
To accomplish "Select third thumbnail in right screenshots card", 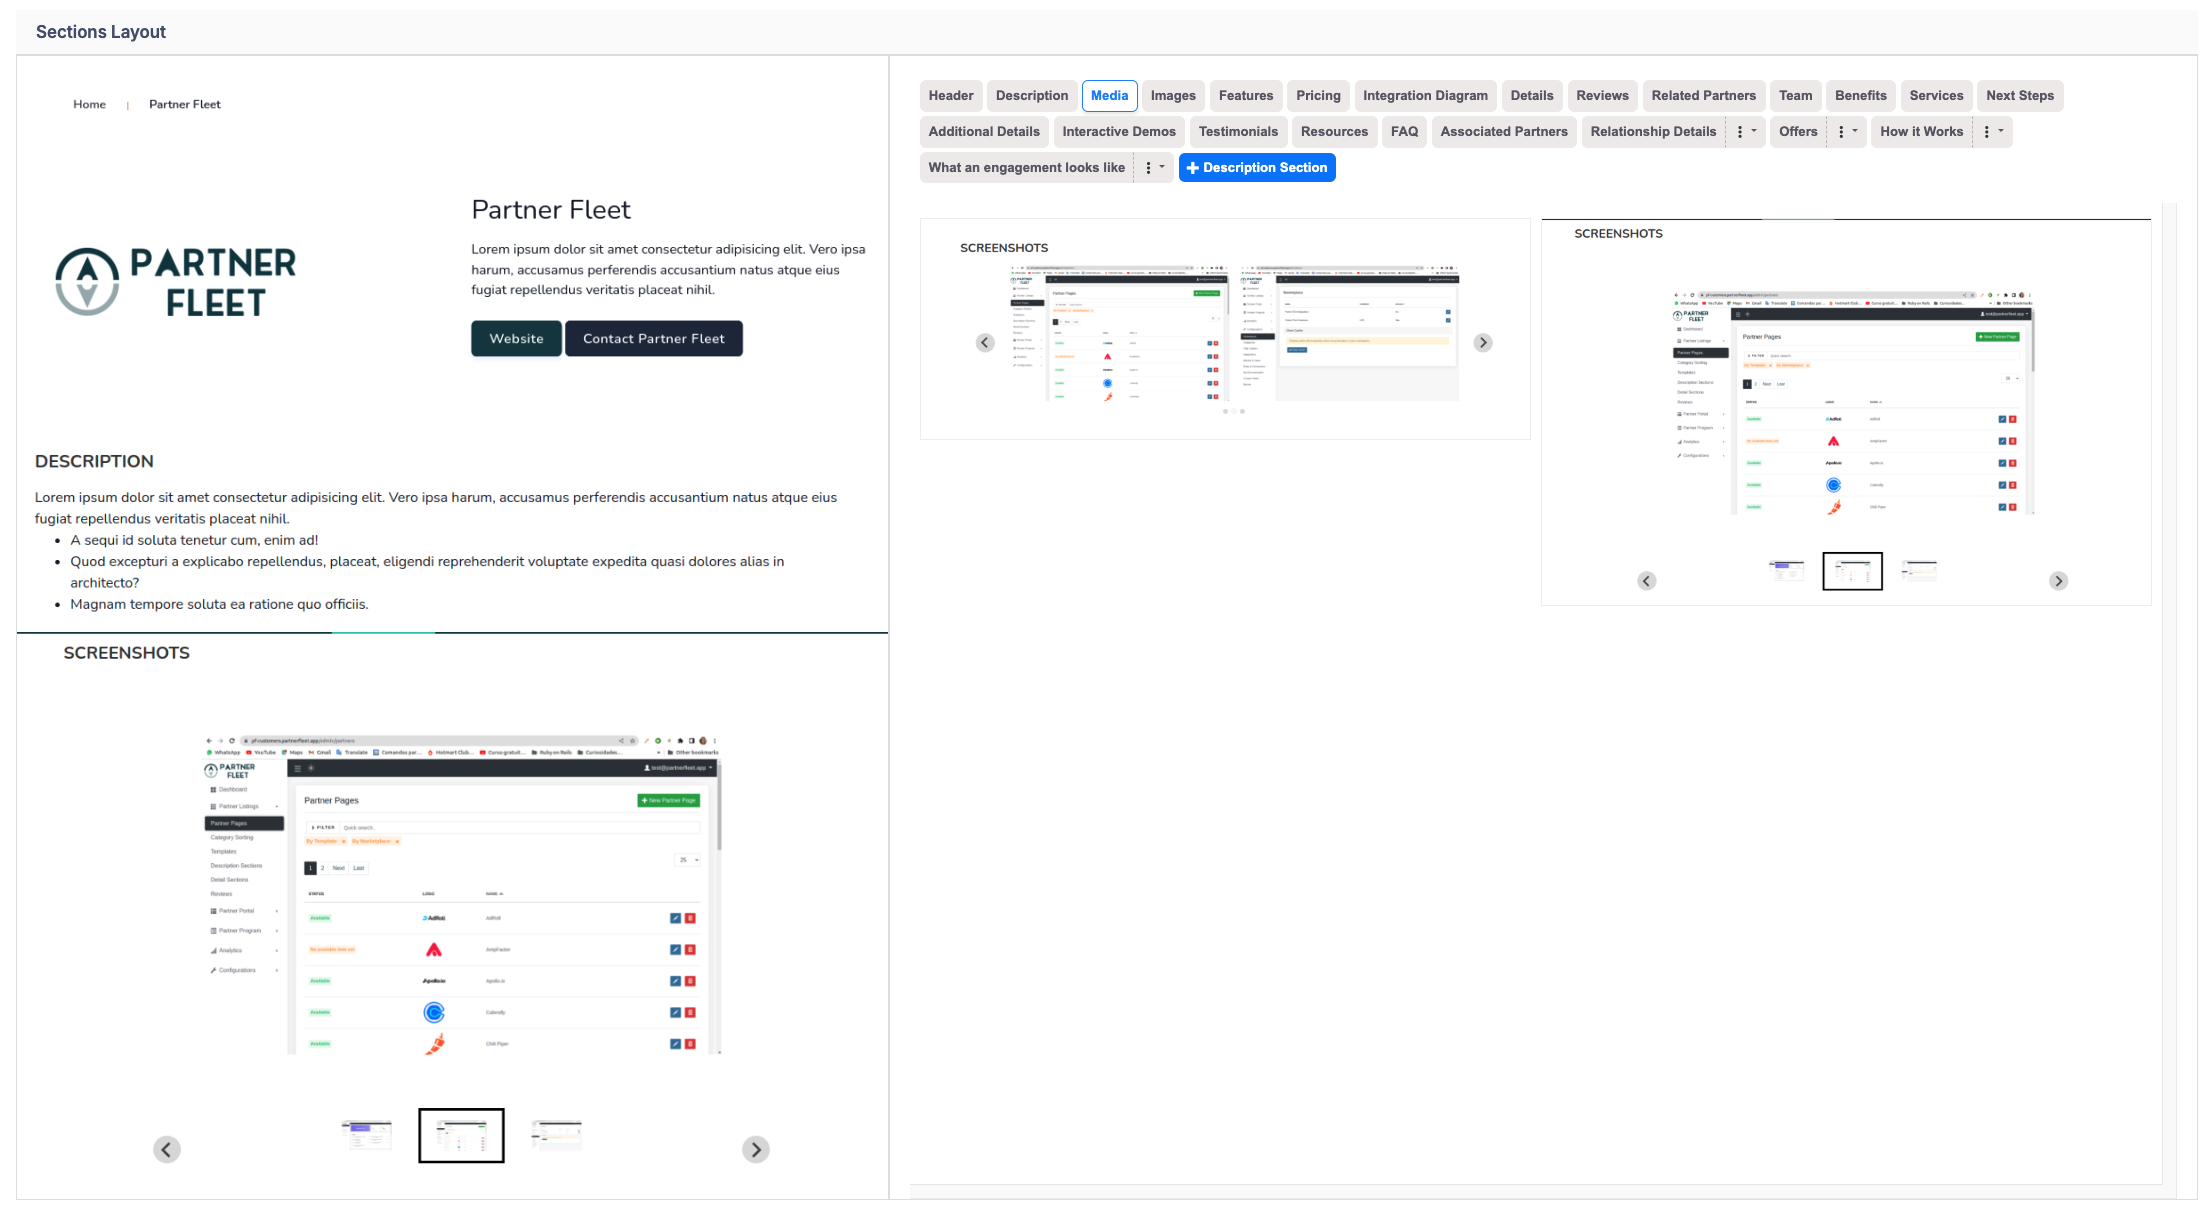I will pyautogui.click(x=1919, y=571).
